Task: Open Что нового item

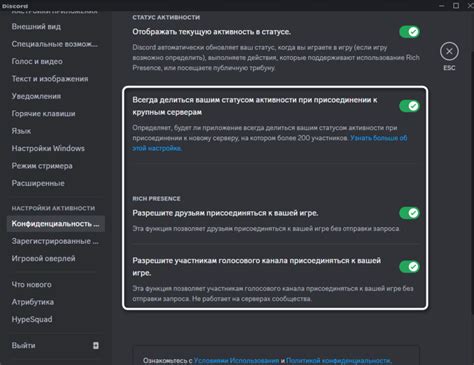Action: 56,285
